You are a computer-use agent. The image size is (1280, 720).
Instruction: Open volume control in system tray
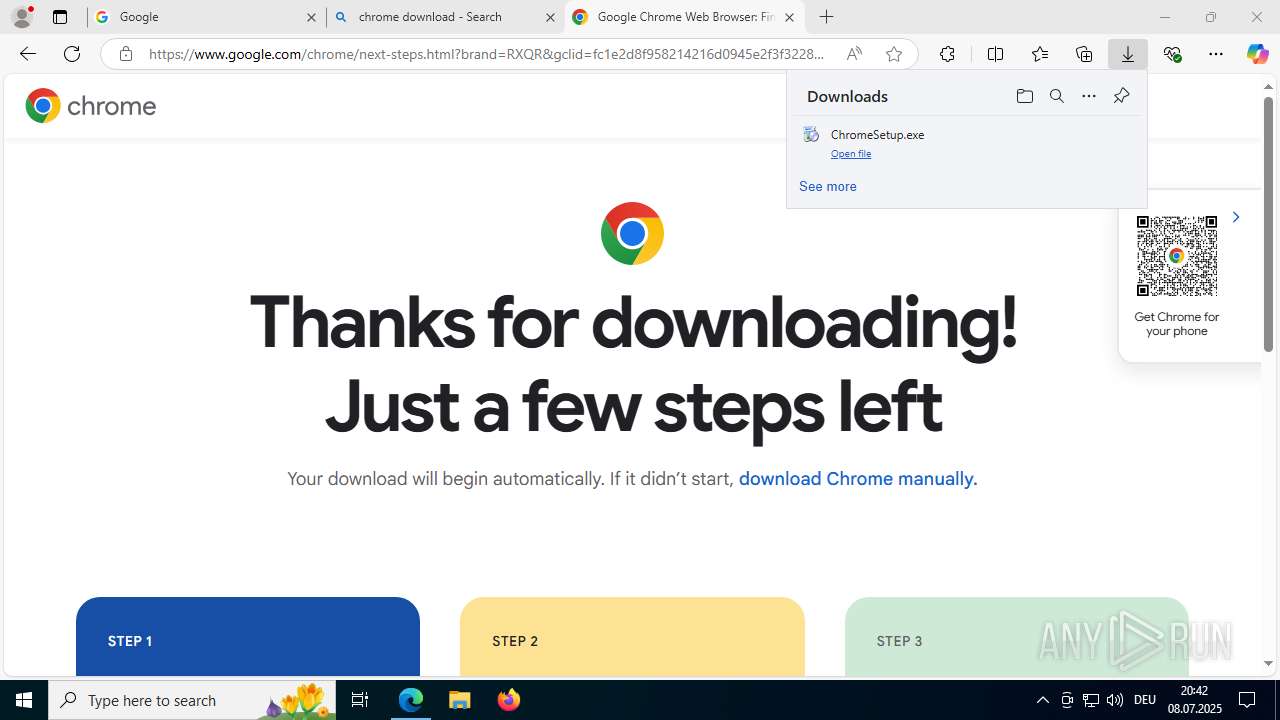(1115, 700)
